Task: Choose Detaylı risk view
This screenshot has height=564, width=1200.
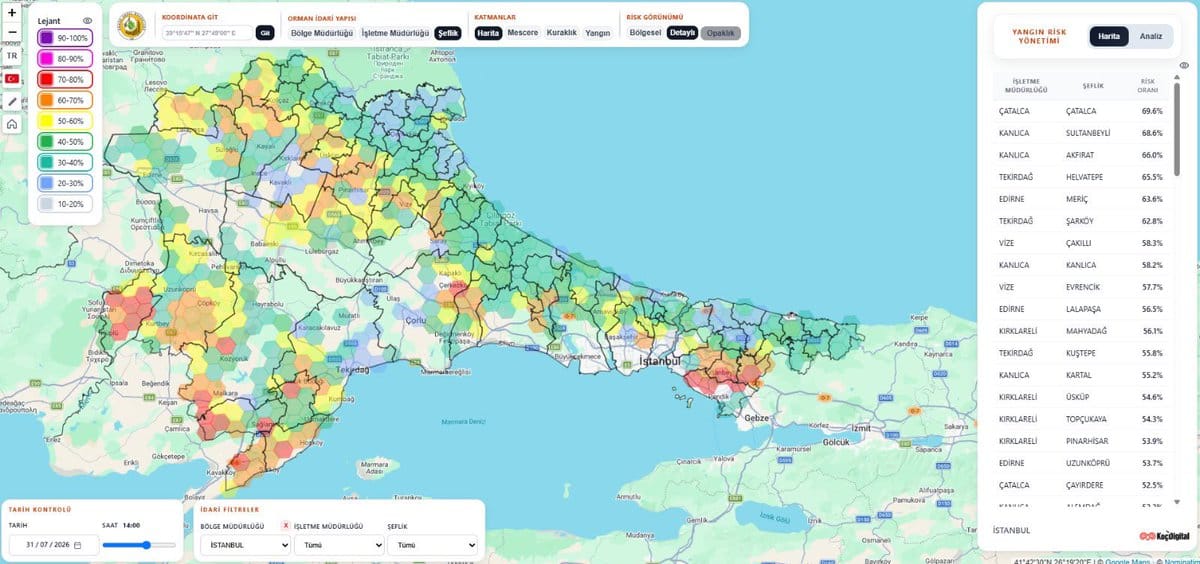Action: pos(682,33)
